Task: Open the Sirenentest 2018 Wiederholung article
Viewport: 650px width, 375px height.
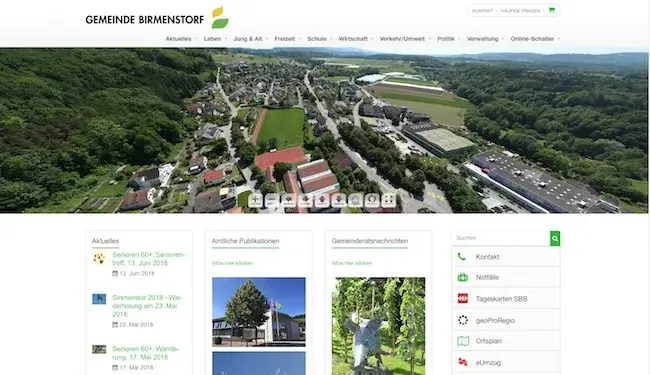Action: coord(147,306)
